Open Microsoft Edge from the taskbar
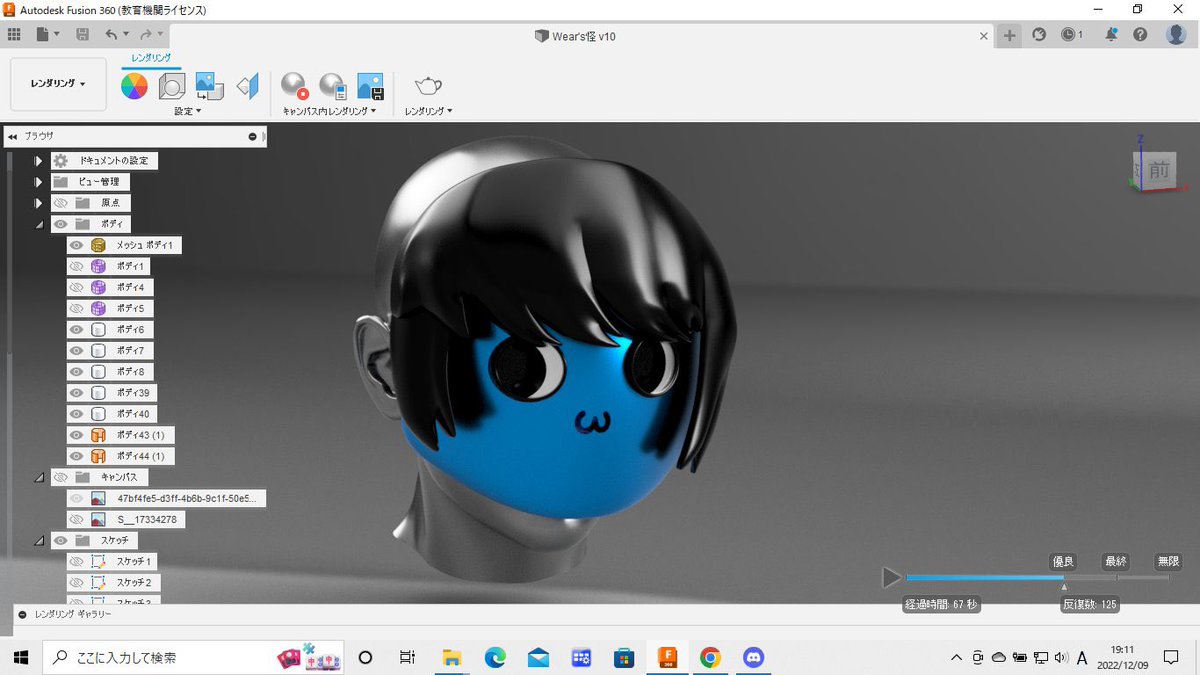The width and height of the screenshot is (1200, 675). [x=495, y=657]
